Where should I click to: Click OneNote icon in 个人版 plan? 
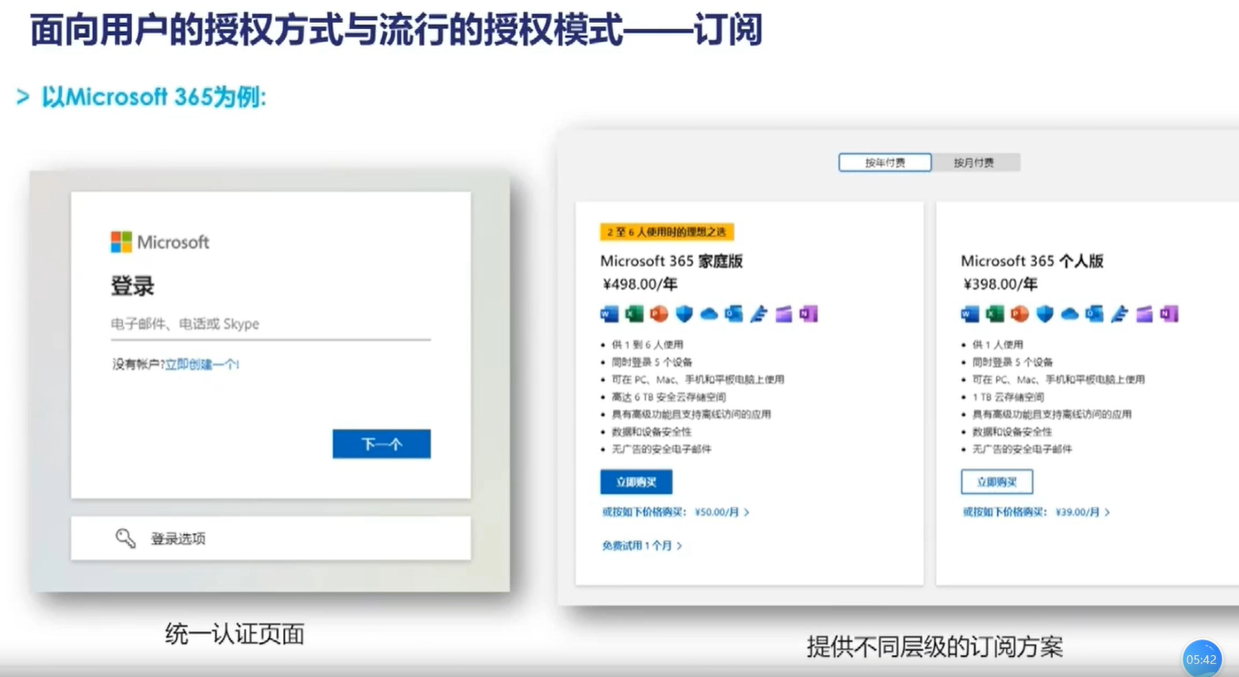pos(1169,314)
